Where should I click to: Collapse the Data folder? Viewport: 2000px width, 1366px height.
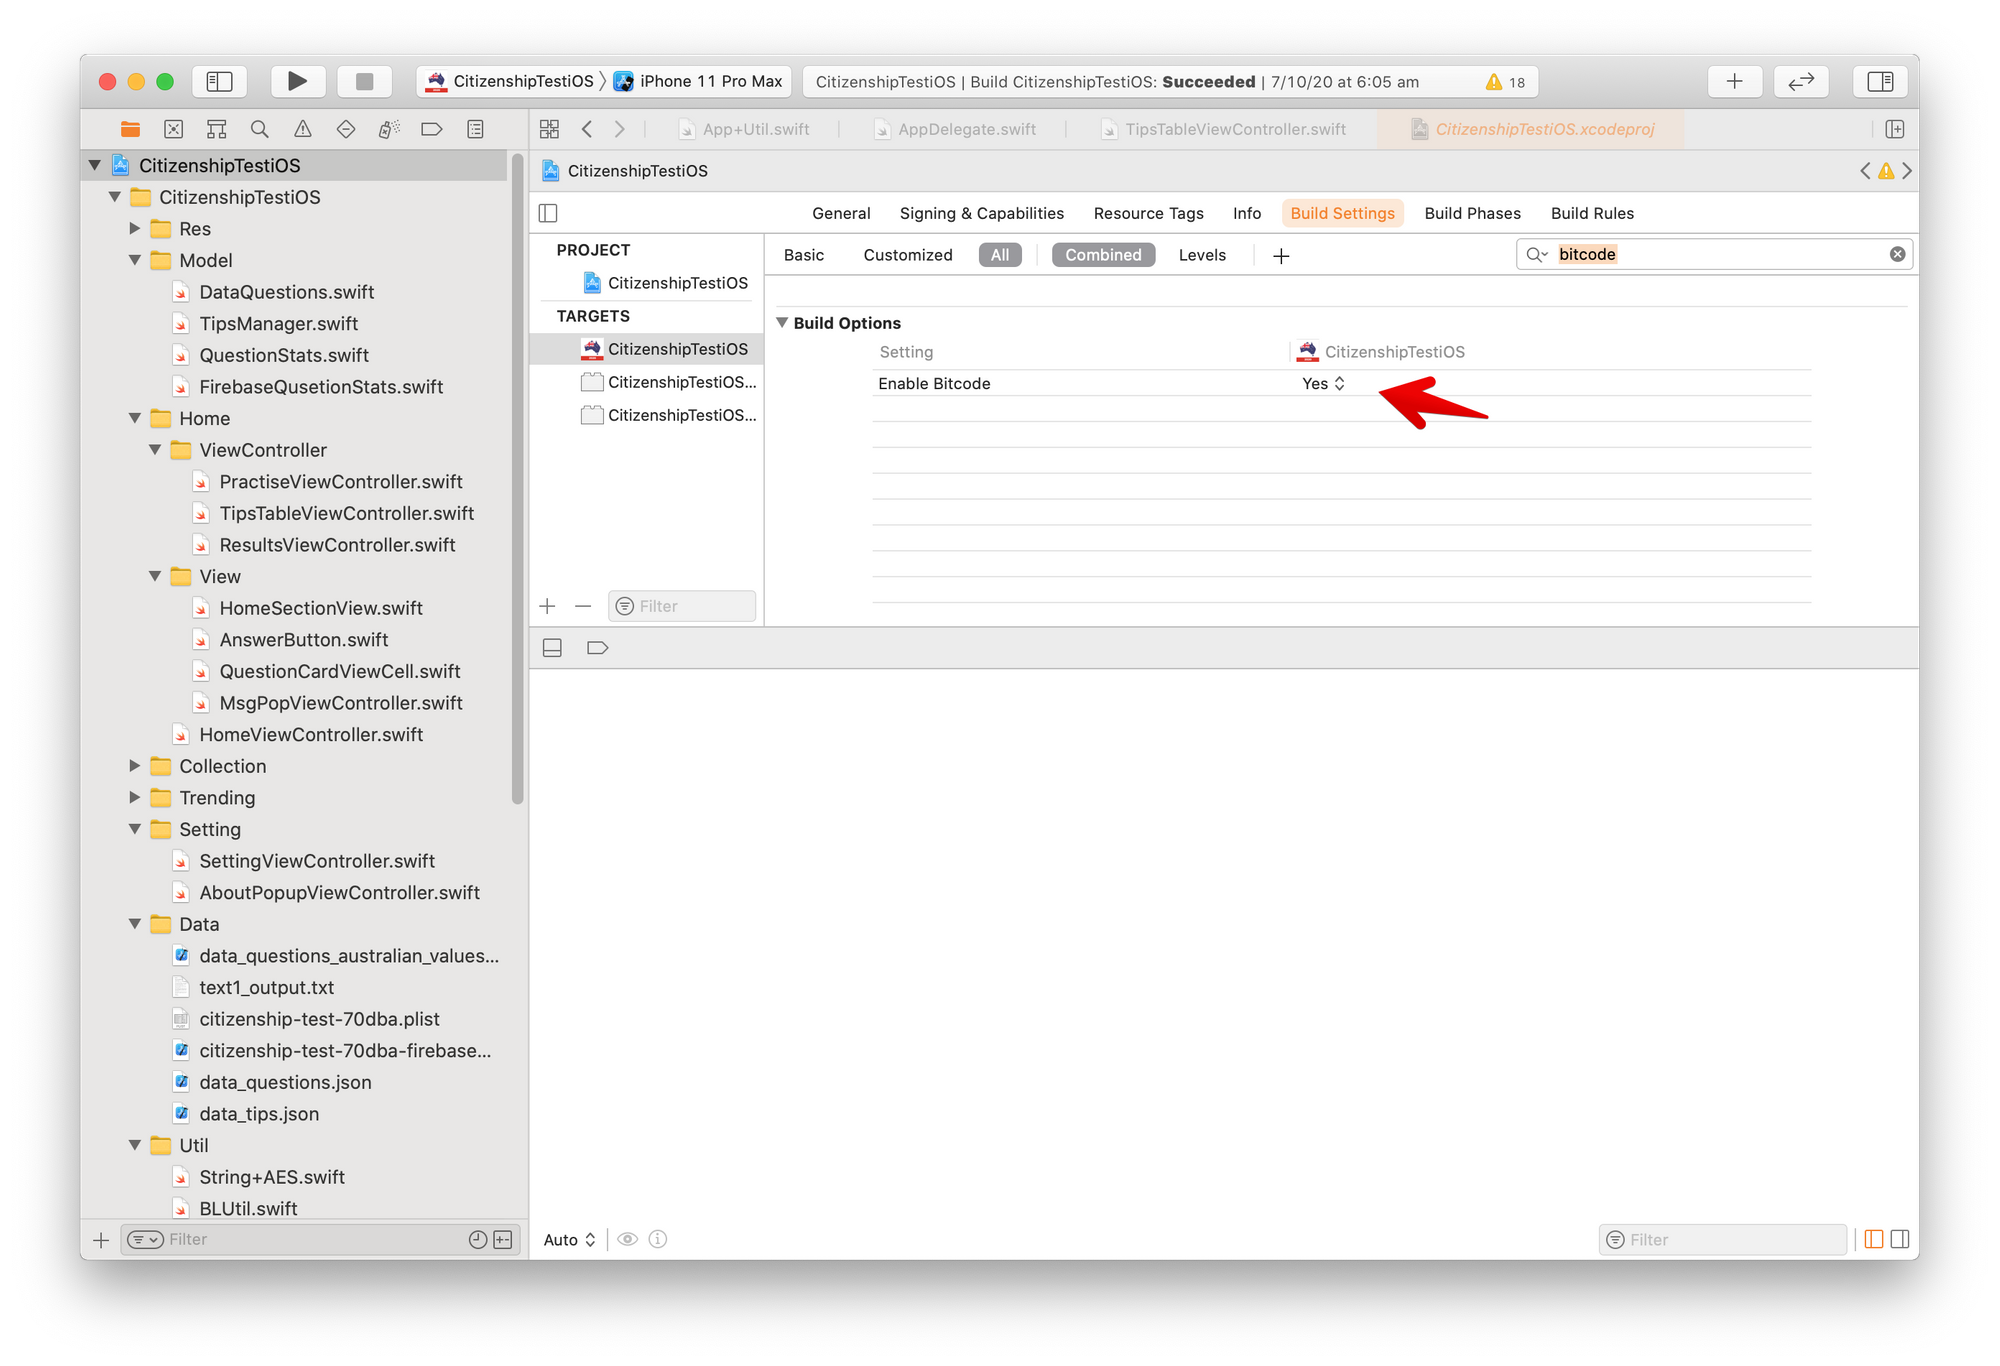coord(134,924)
